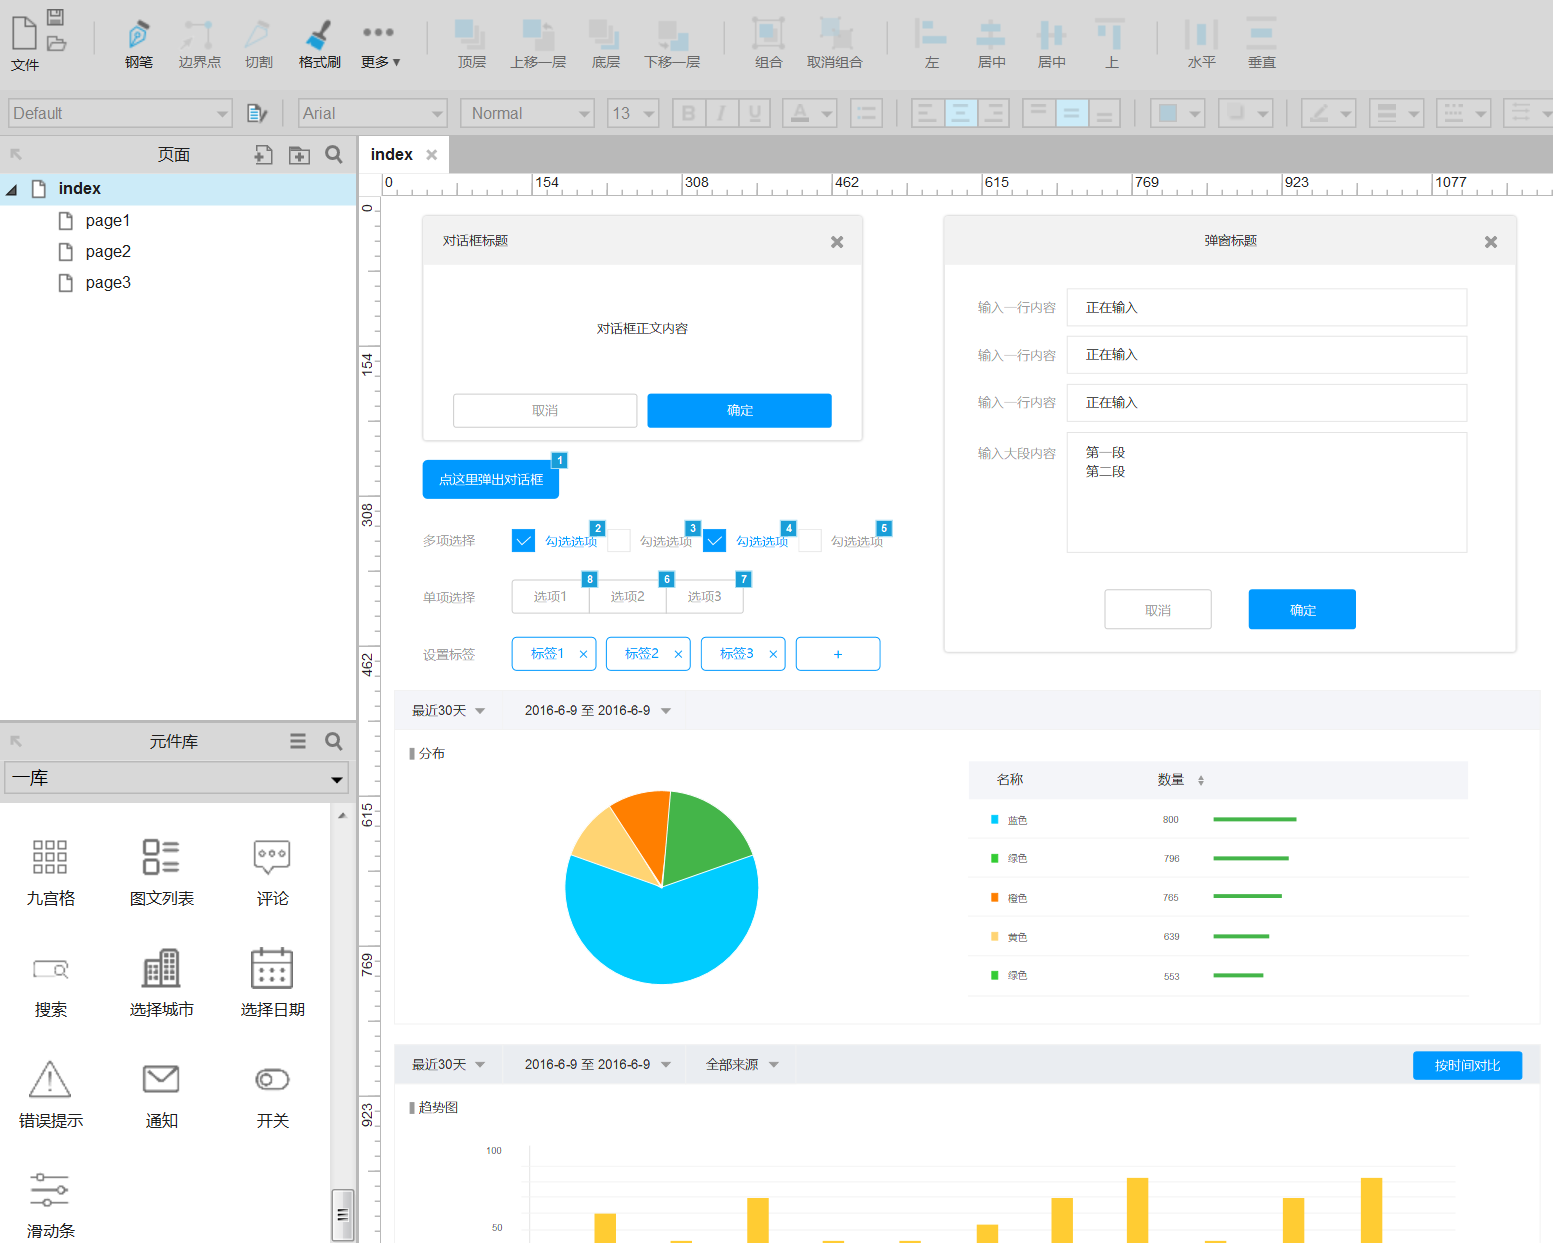Open the Normal font weight dropdown
This screenshot has width=1553, height=1243.
tap(527, 113)
